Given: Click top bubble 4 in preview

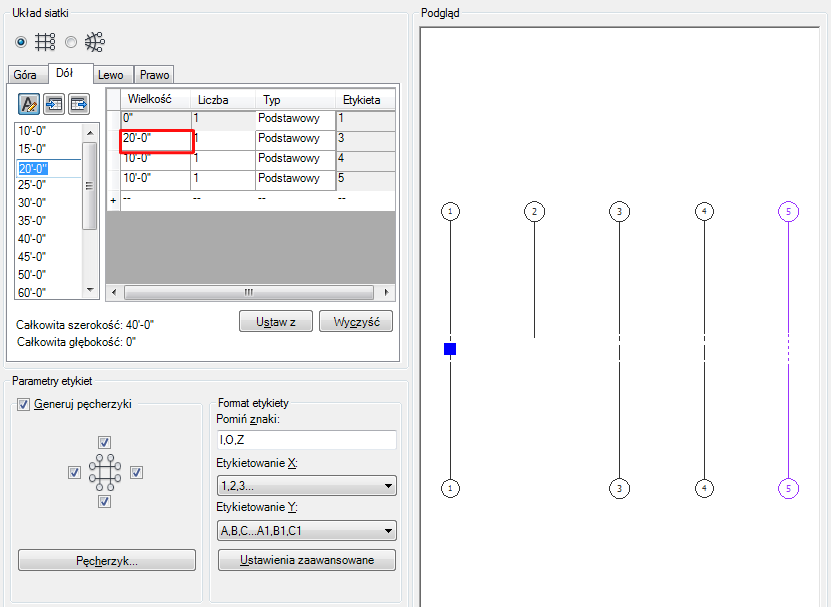Looking at the screenshot, I should tap(704, 212).
